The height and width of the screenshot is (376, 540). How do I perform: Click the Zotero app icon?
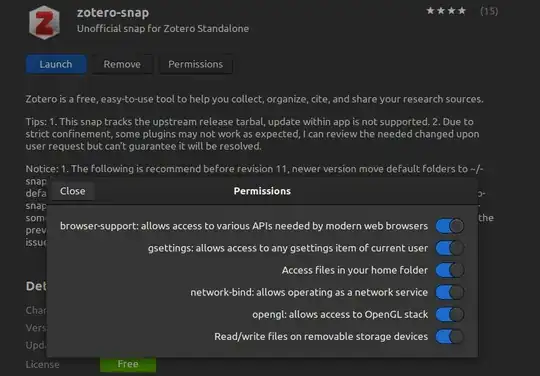pos(44,22)
